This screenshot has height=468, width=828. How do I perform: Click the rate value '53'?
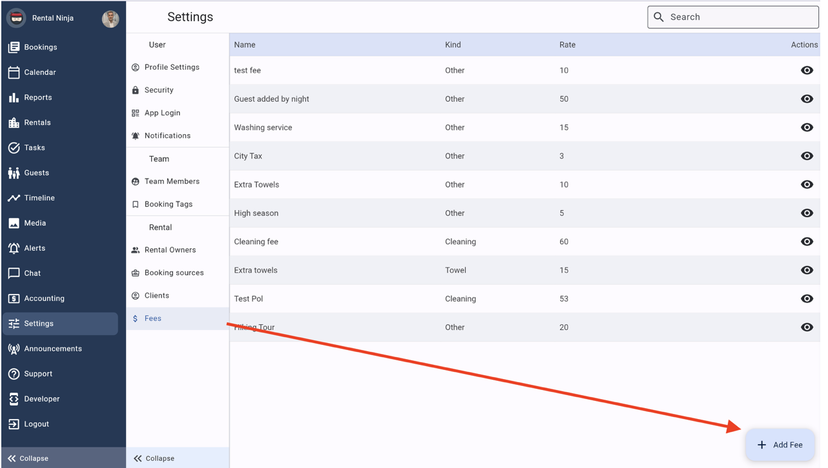[563, 298]
